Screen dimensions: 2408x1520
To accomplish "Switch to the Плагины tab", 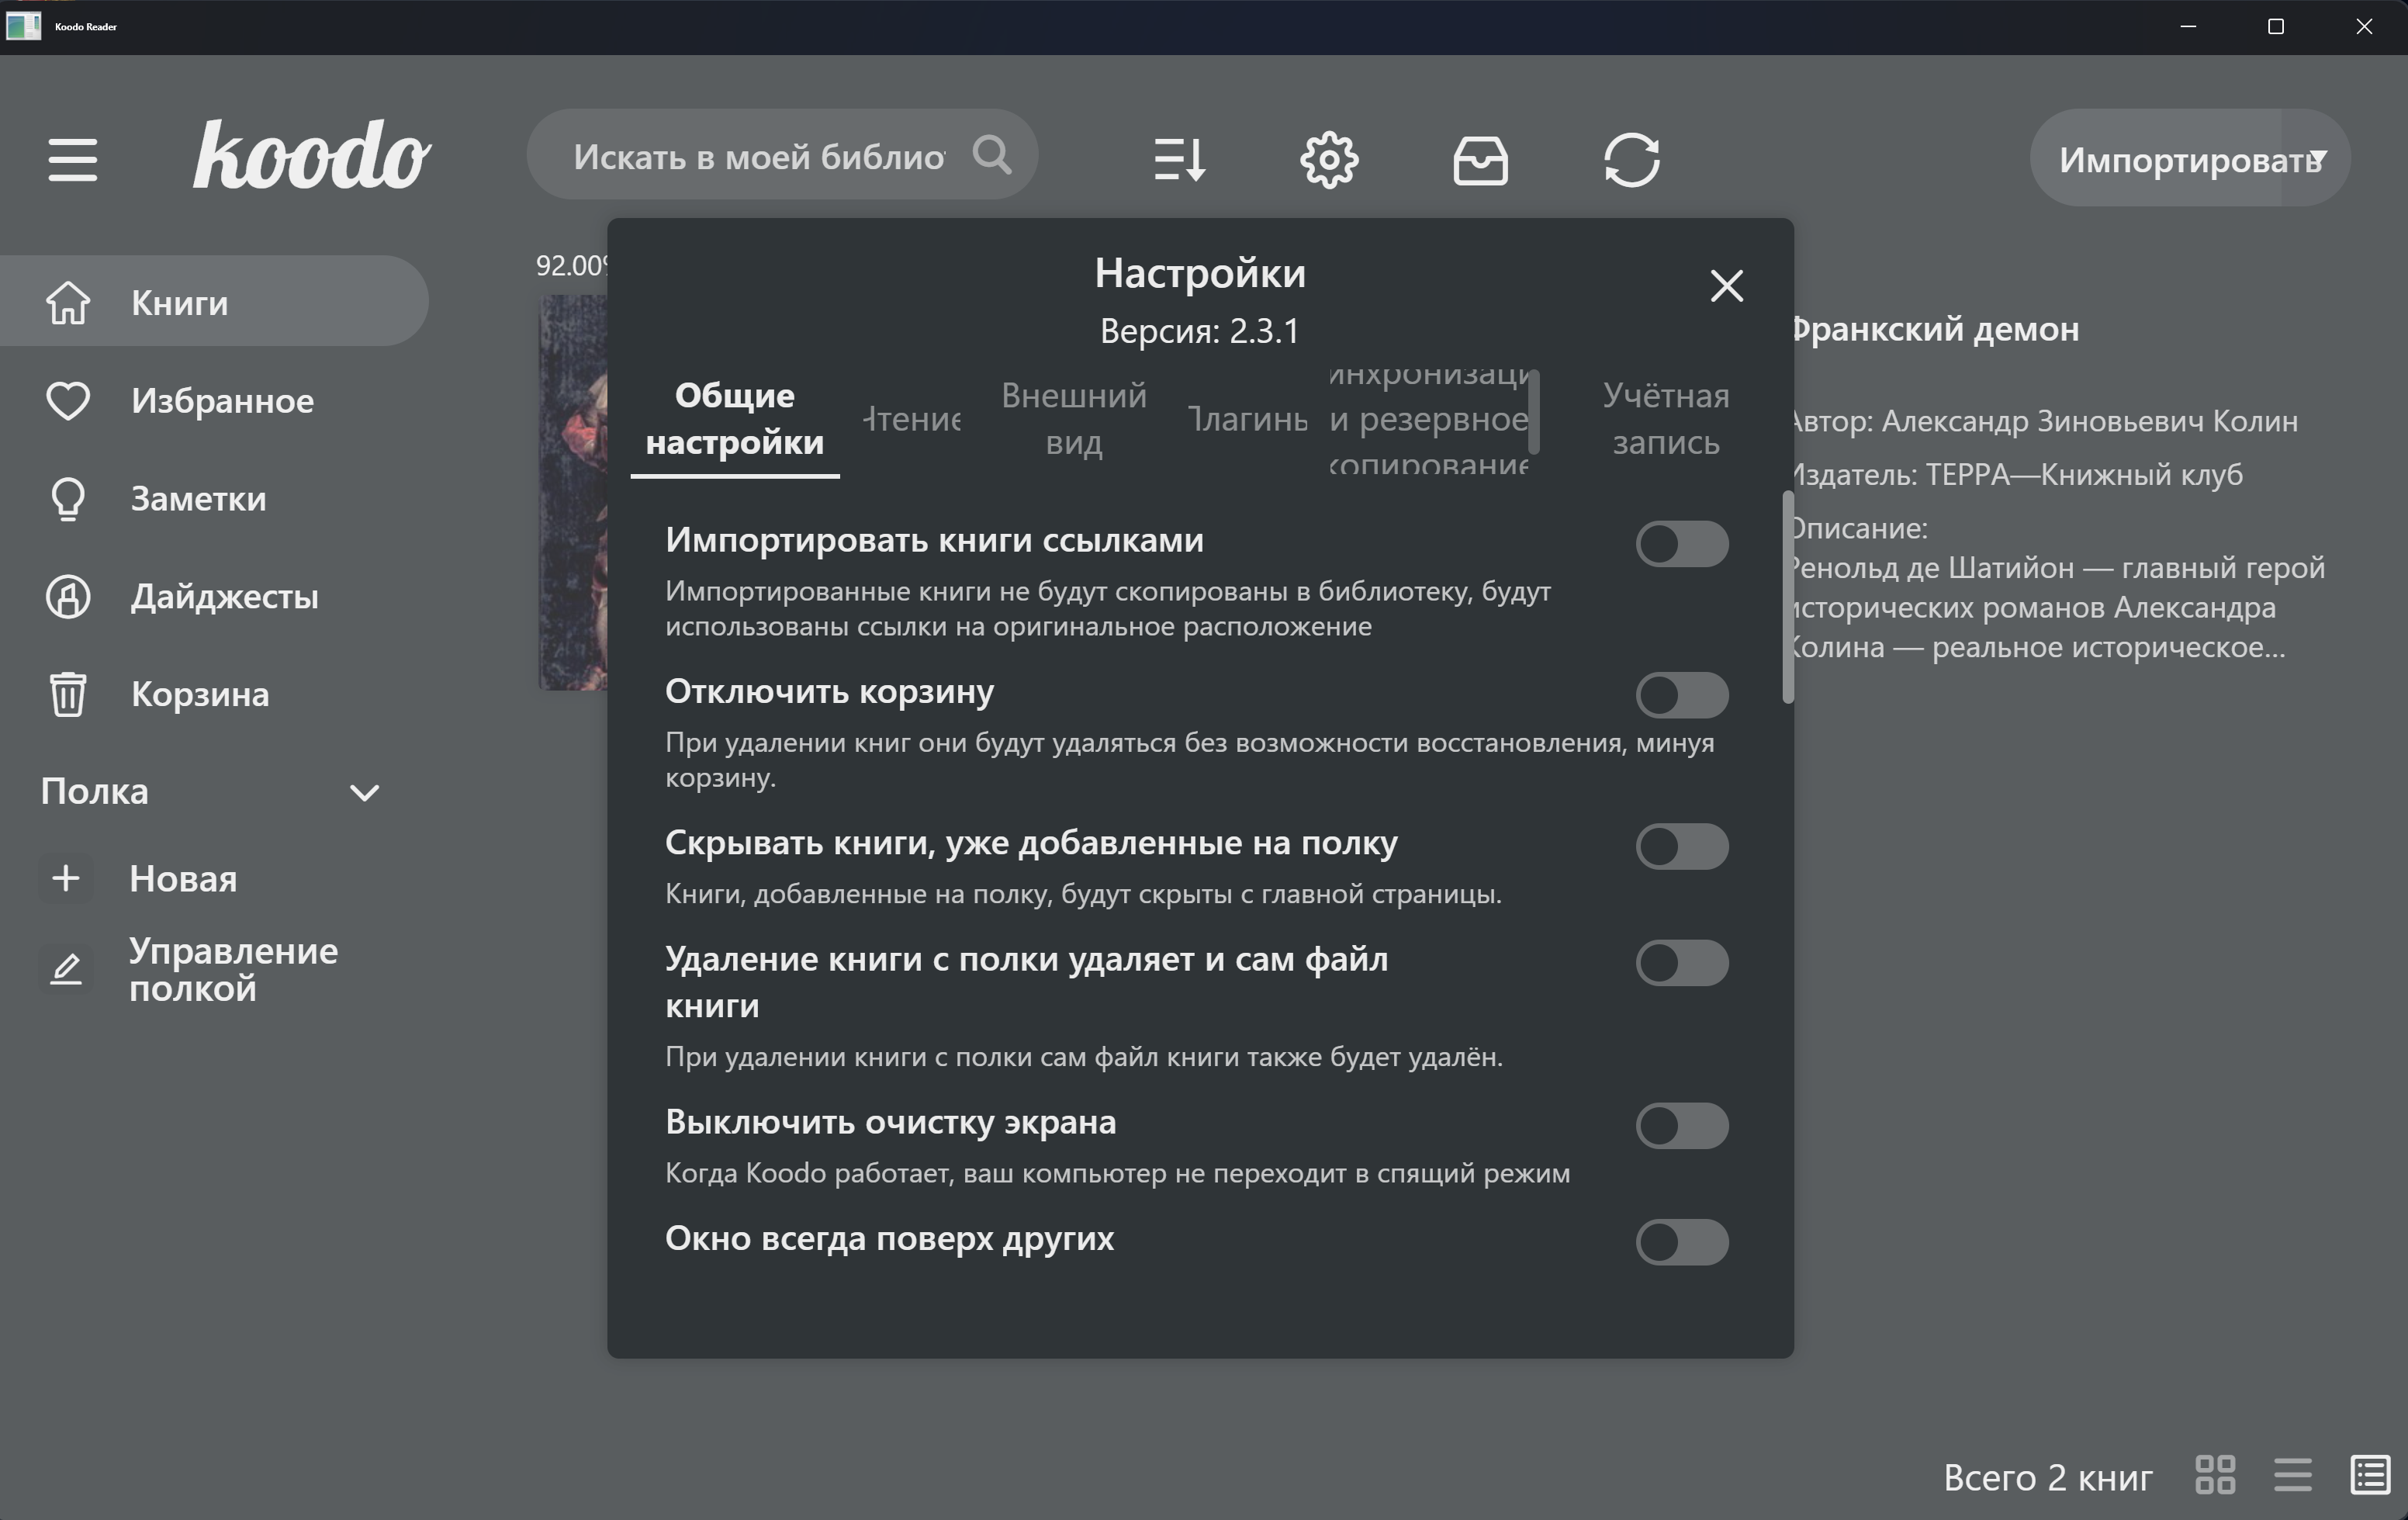I will [1248, 419].
